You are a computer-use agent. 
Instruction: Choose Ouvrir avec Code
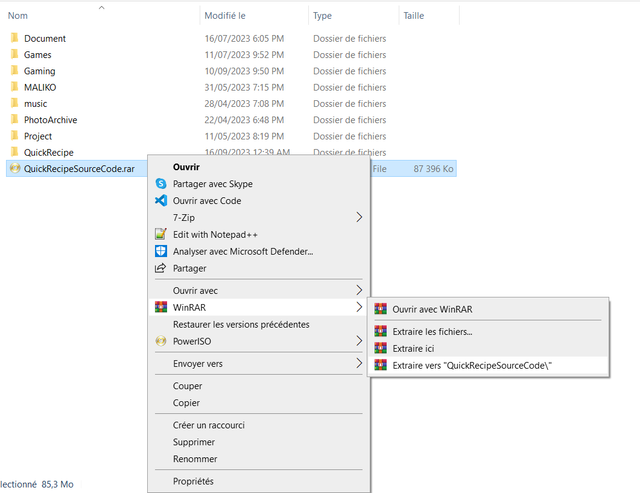[x=207, y=200]
